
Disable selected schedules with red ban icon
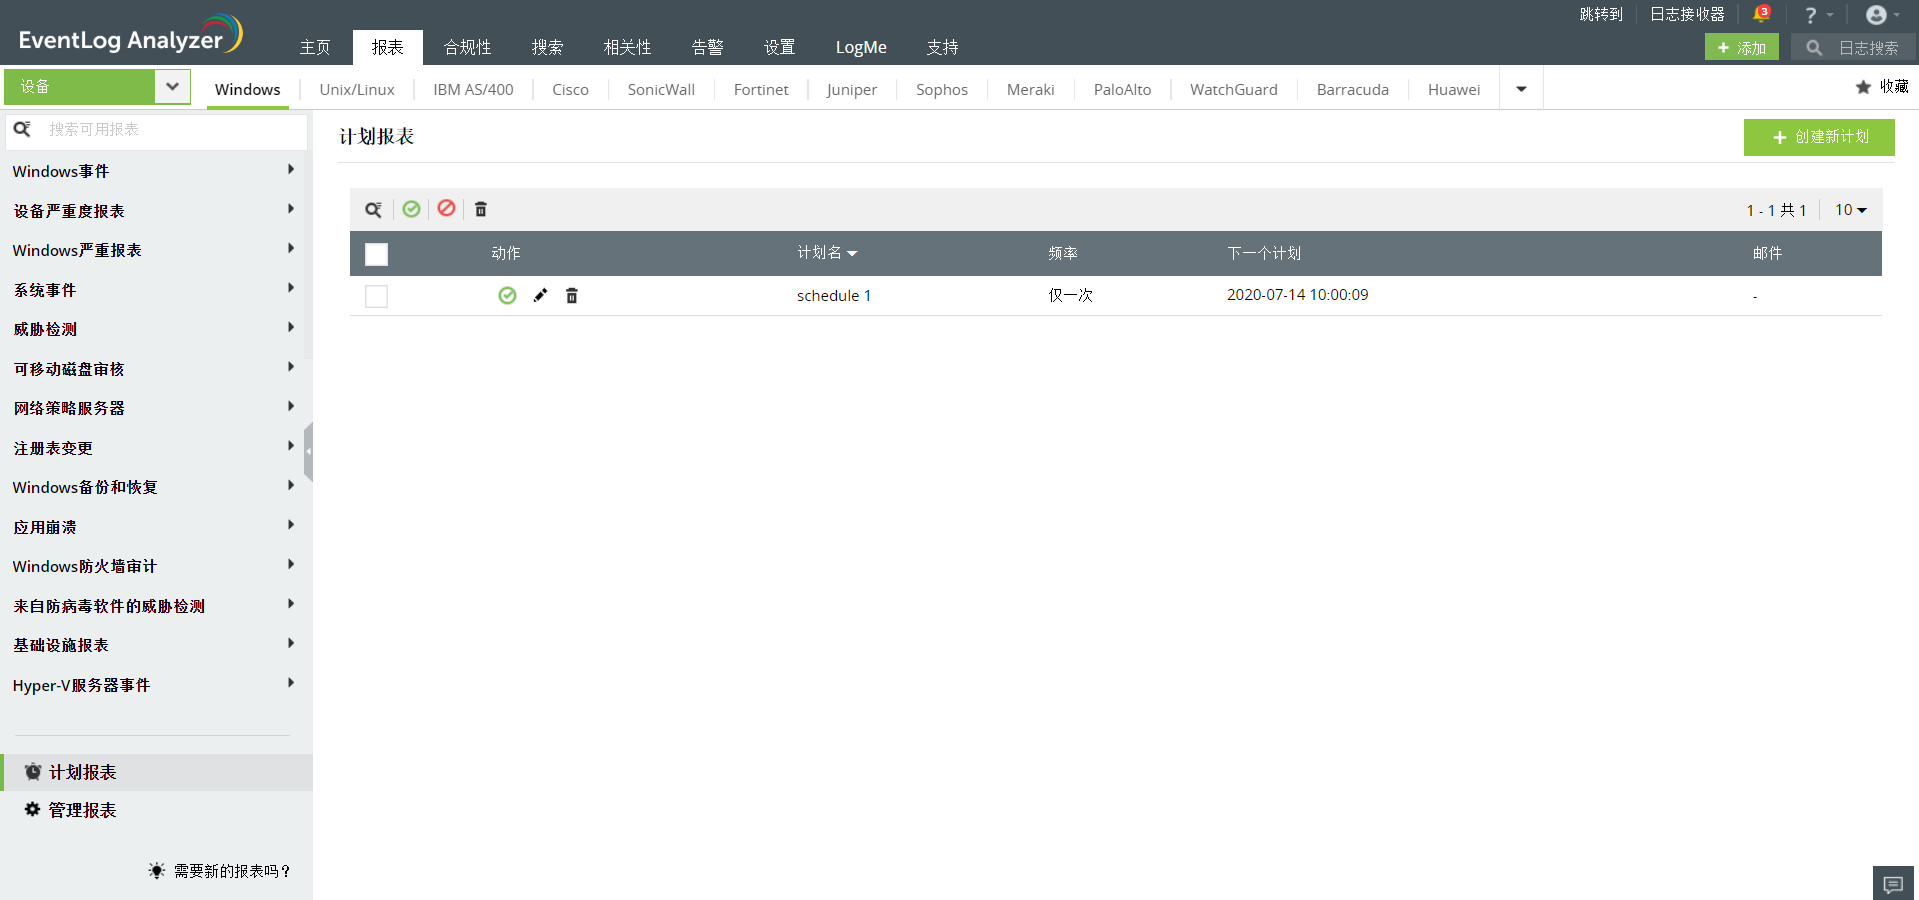[x=446, y=209]
